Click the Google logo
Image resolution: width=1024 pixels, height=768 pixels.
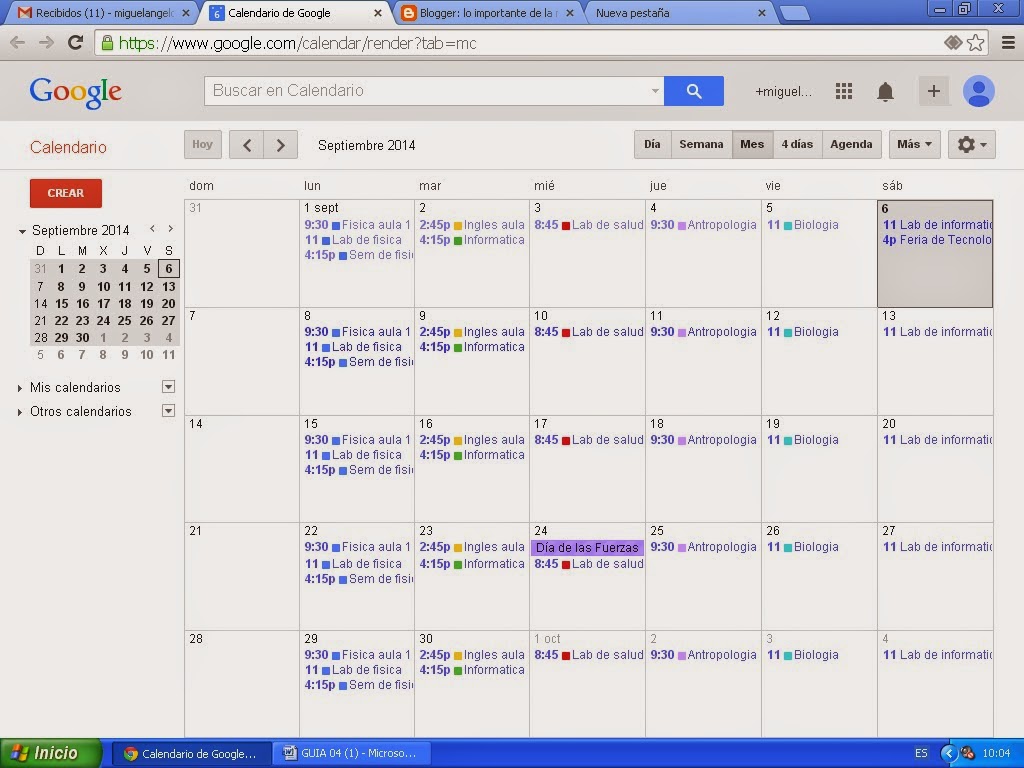click(76, 93)
